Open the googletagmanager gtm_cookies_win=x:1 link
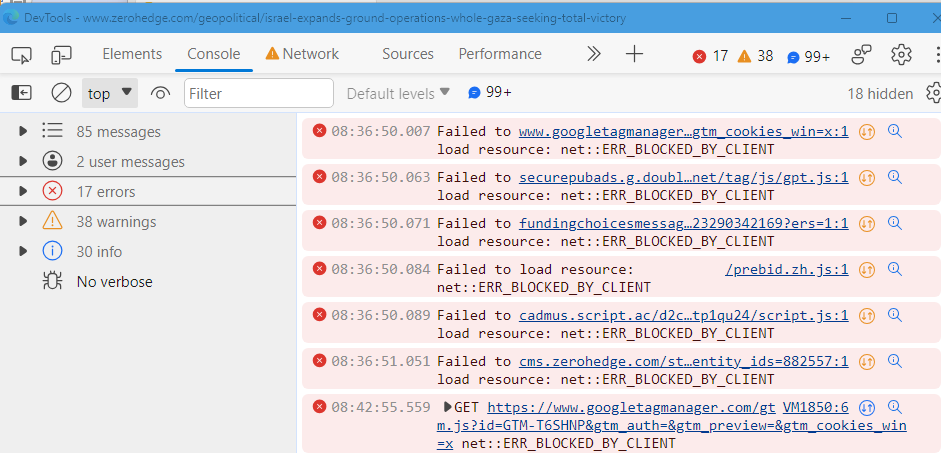941x453 pixels. [x=684, y=131]
